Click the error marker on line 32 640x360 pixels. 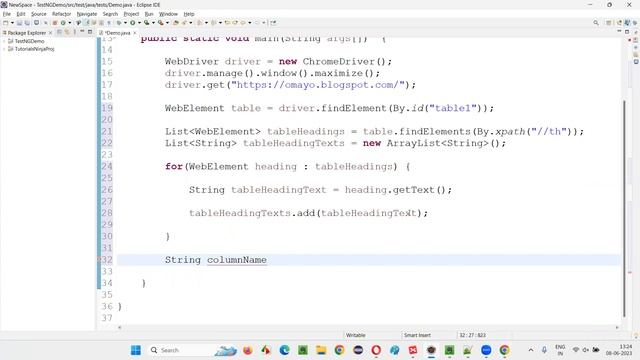coord(99,260)
